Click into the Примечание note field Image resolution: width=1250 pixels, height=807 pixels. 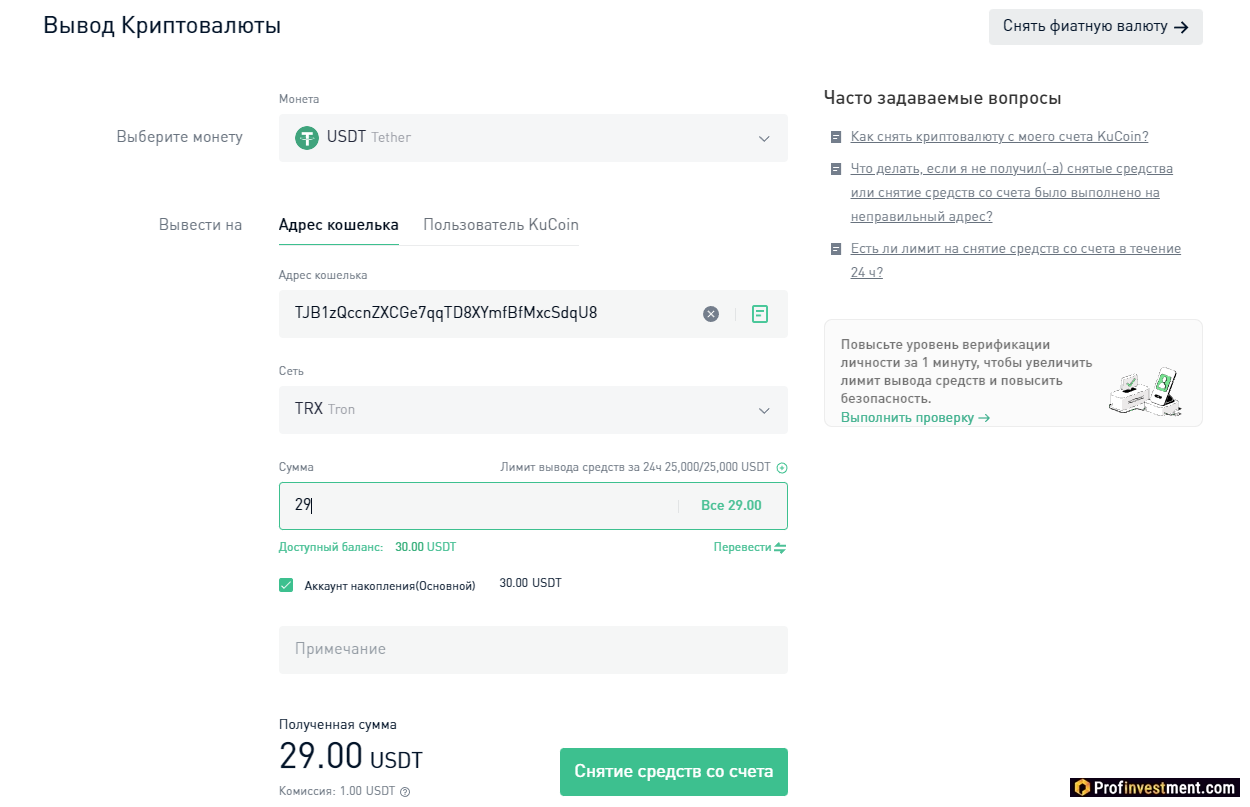[x=533, y=650]
